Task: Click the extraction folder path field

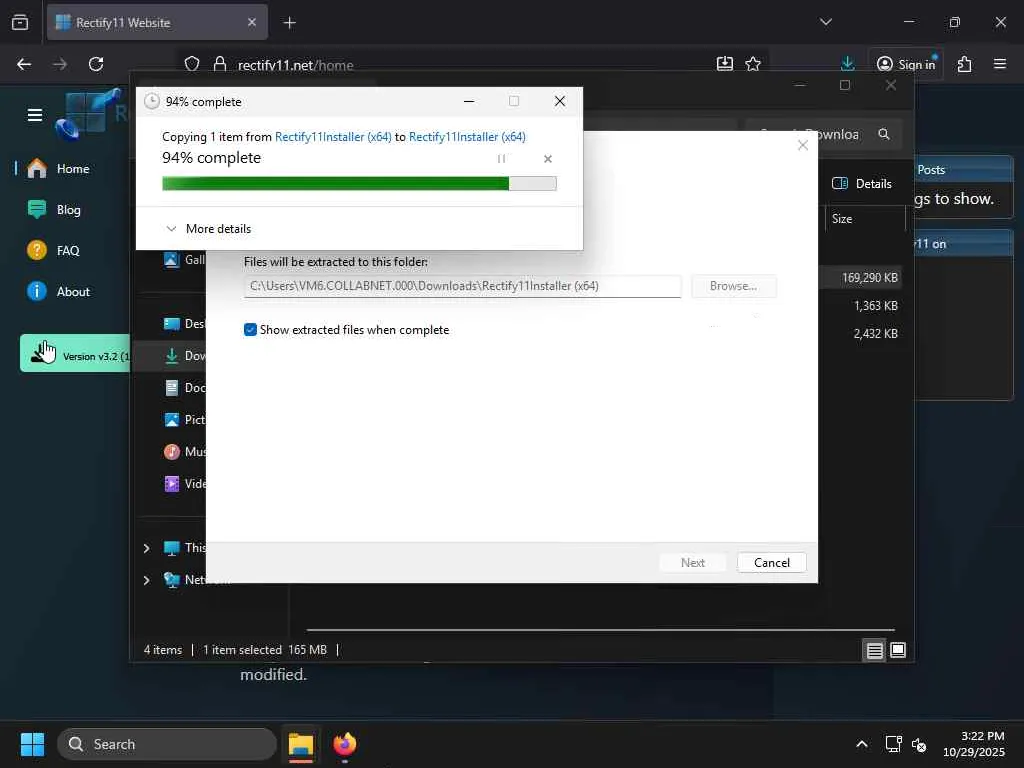Action: click(x=462, y=286)
